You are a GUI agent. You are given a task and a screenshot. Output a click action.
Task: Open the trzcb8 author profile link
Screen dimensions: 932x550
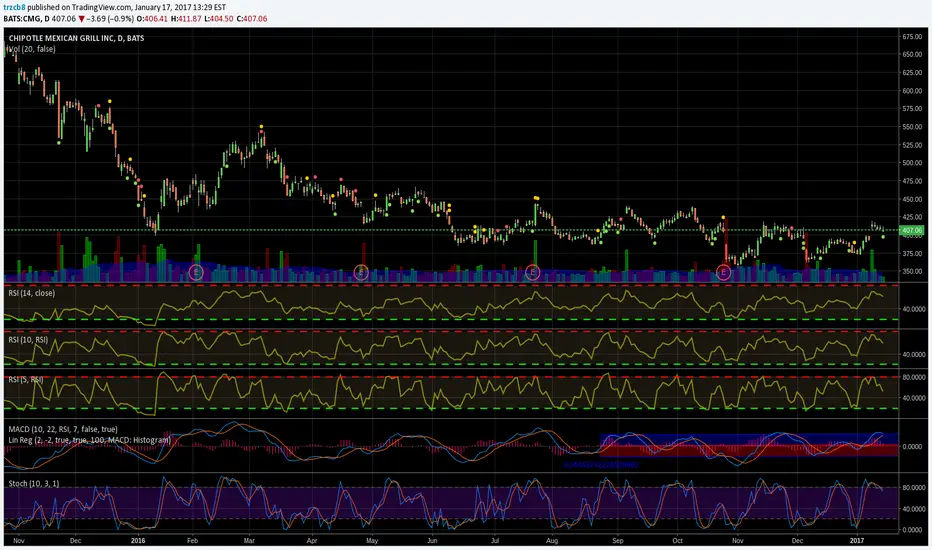[14, 8]
